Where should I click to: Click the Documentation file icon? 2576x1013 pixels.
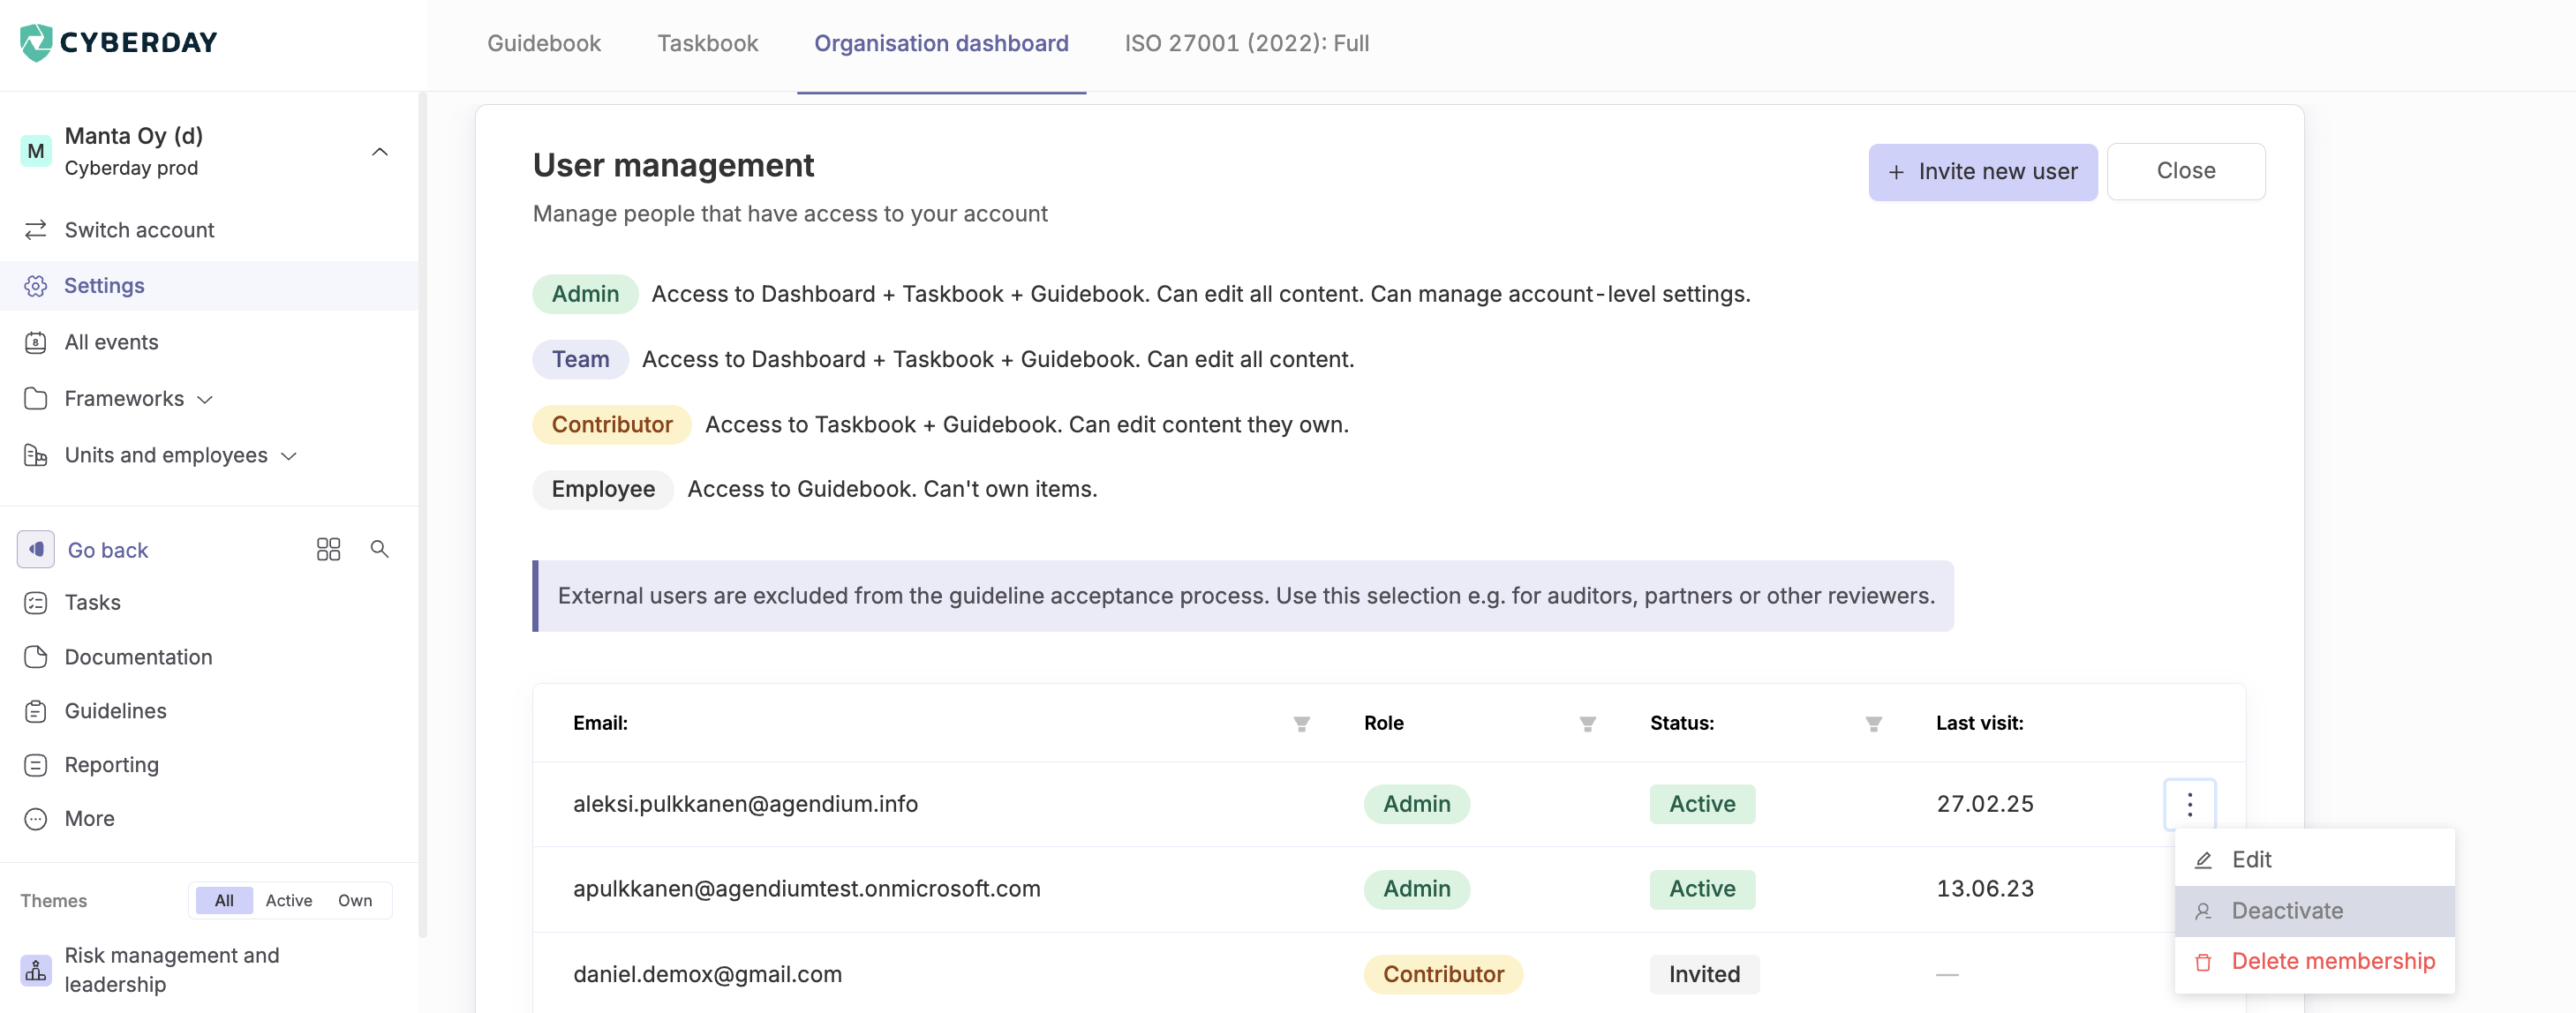pyautogui.click(x=36, y=657)
